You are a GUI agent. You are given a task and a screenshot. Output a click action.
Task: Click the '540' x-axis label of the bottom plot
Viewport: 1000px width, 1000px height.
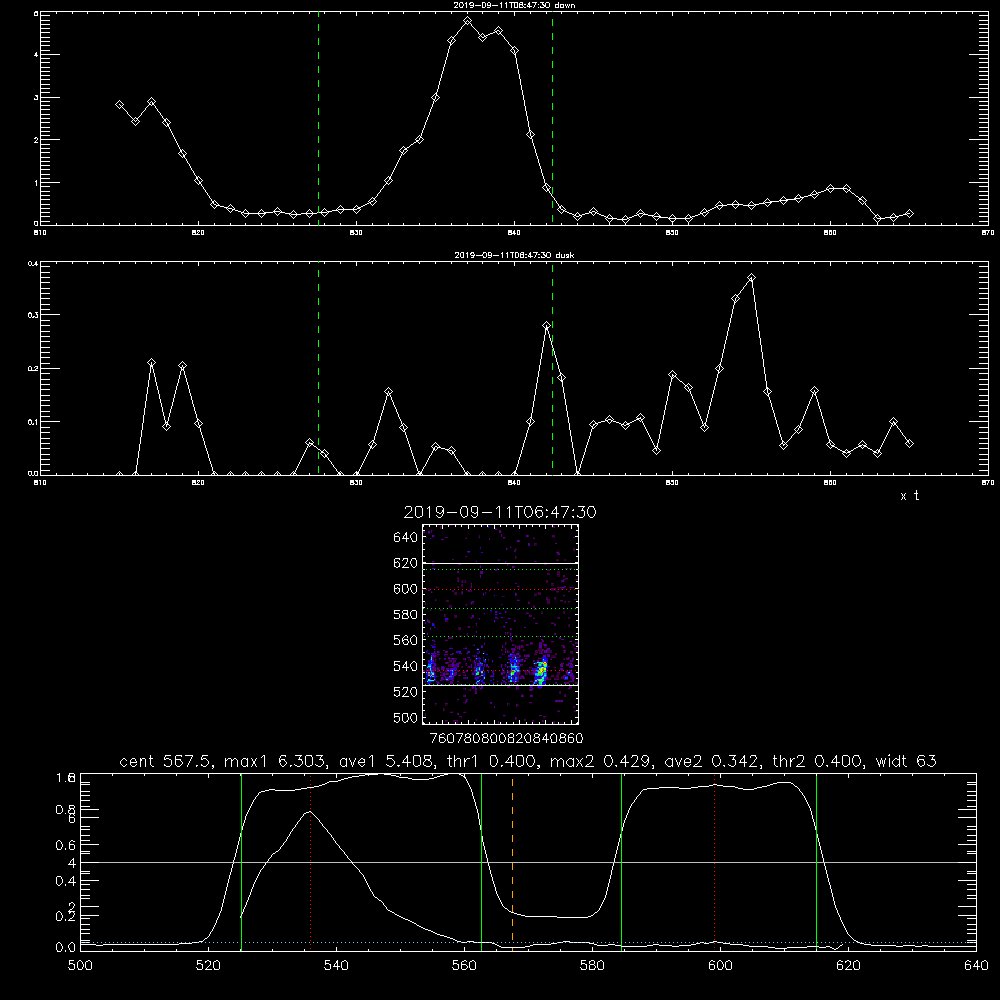pos(336,965)
